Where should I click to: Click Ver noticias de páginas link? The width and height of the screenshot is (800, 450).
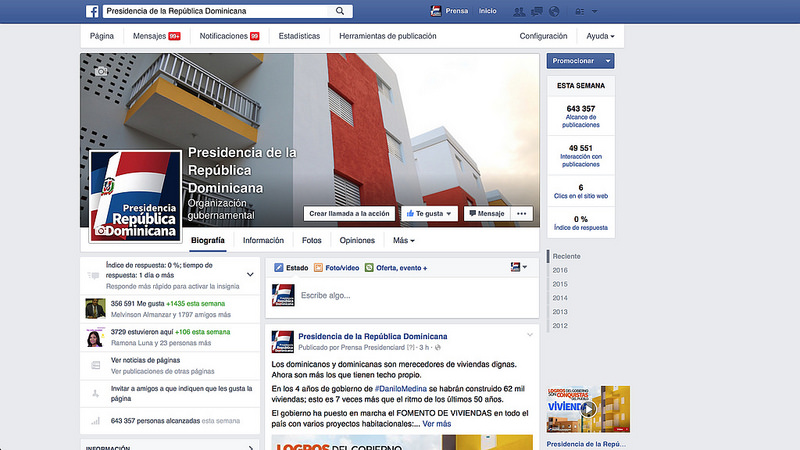coord(145,360)
